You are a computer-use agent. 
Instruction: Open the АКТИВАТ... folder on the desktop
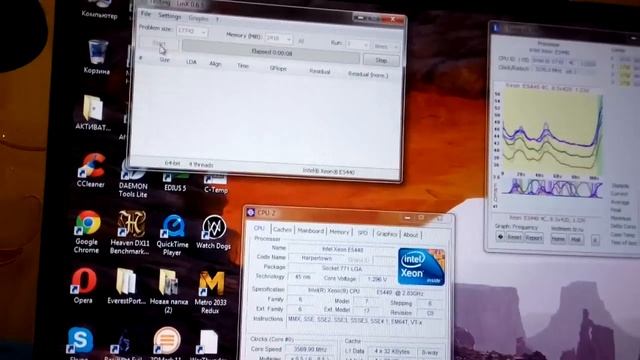click(93, 113)
